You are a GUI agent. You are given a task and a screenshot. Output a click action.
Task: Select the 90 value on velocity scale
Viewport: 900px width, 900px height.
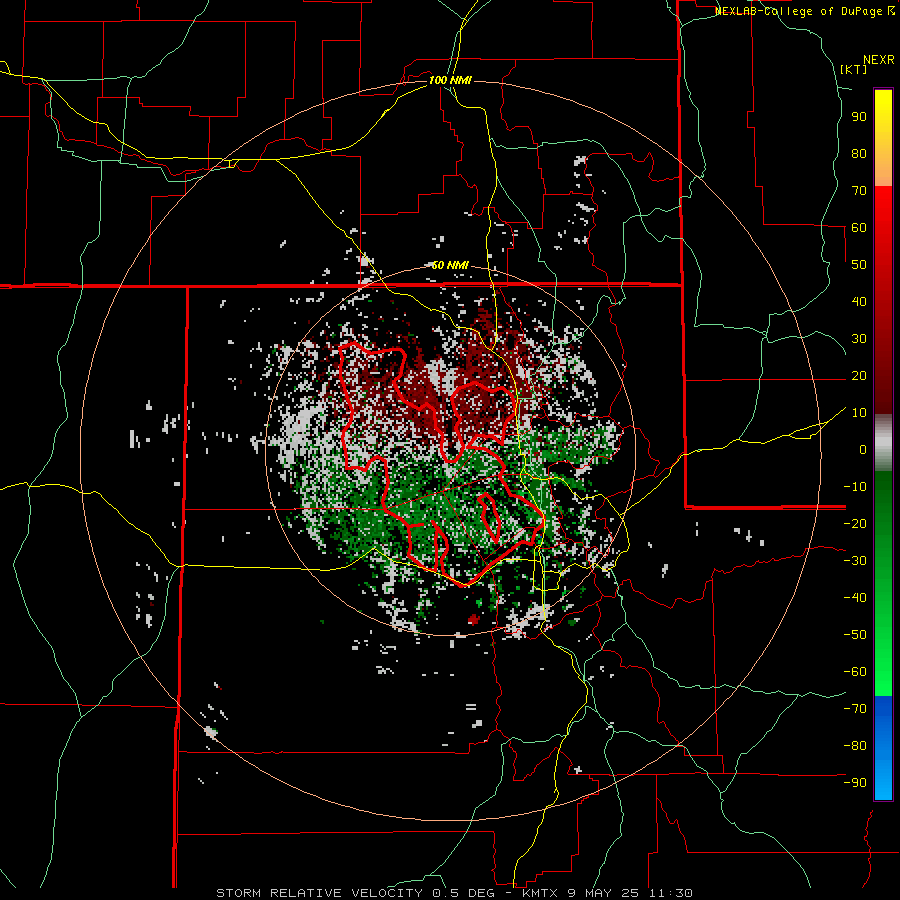[859, 117]
